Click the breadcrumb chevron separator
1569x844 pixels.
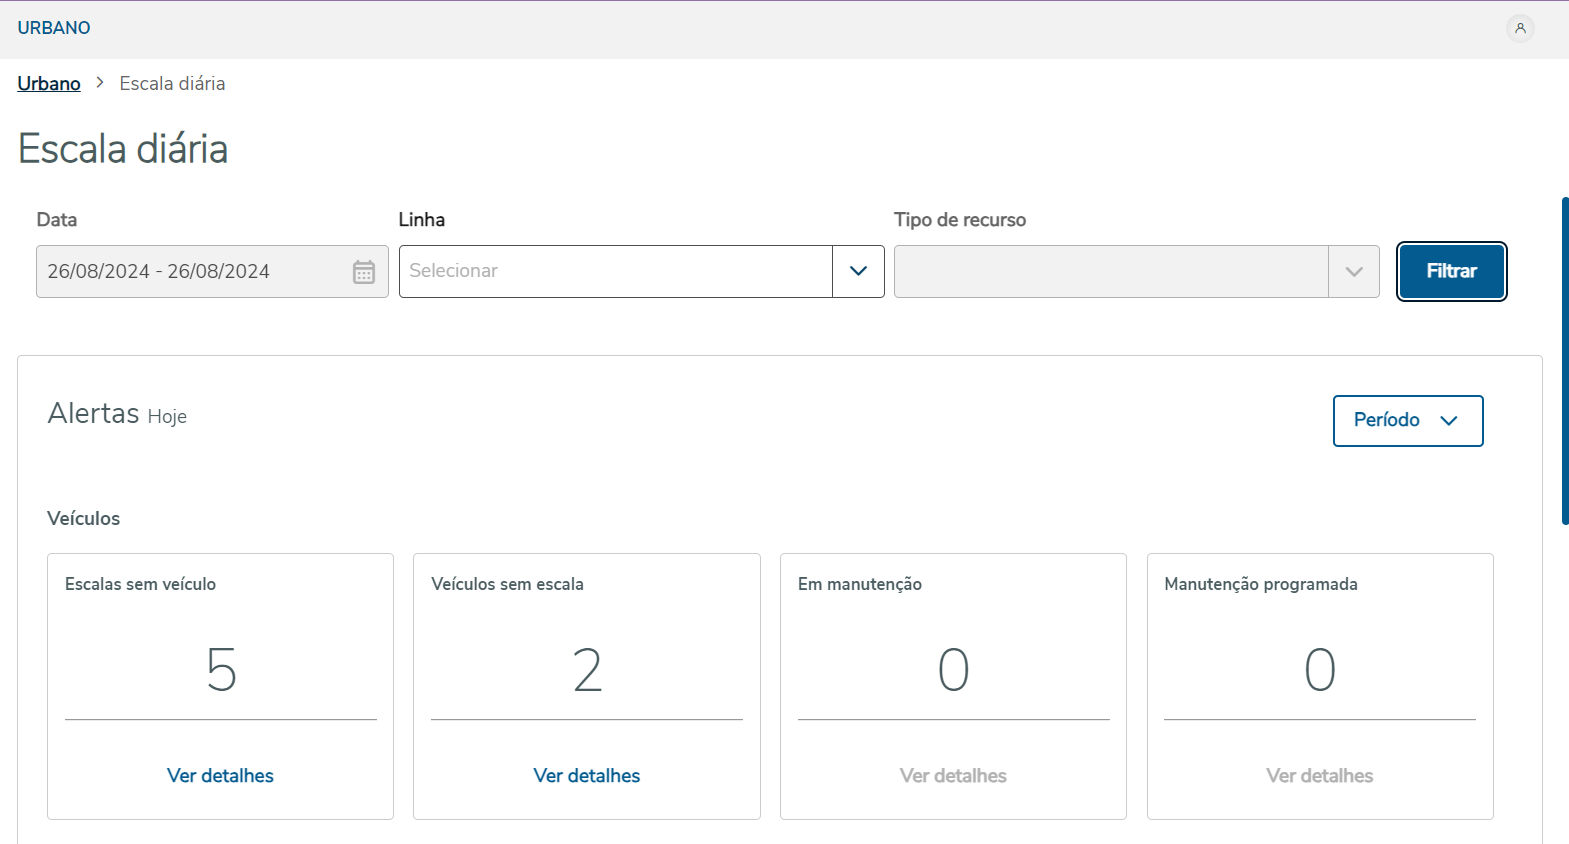pyautogui.click(x=100, y=83)
